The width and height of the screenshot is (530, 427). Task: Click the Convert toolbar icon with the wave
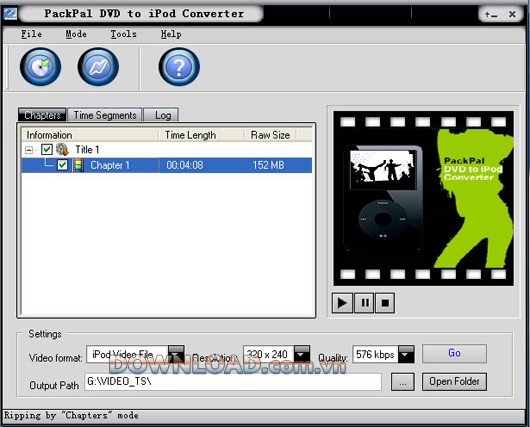(98, 67)
